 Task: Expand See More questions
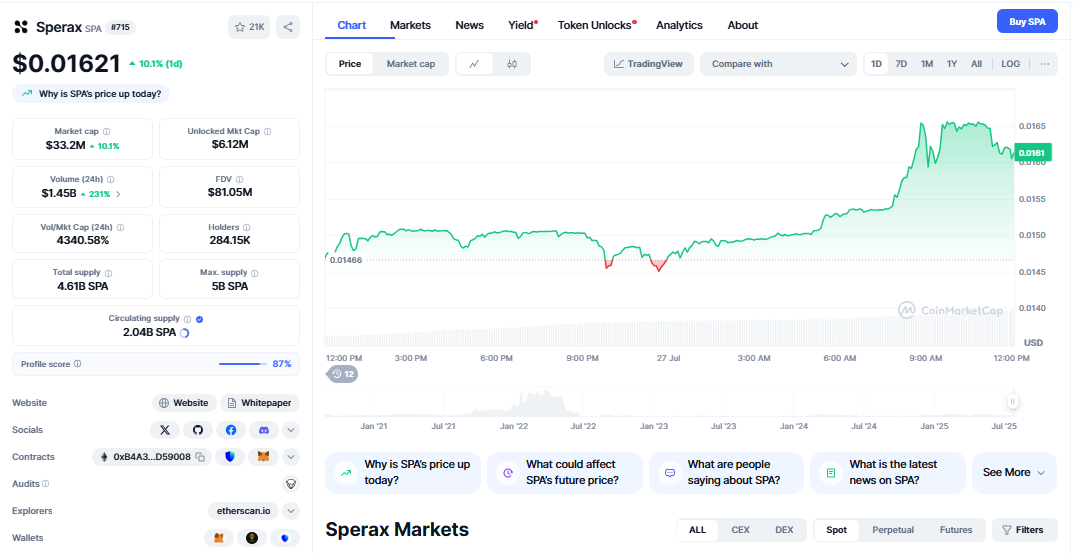1014,473
